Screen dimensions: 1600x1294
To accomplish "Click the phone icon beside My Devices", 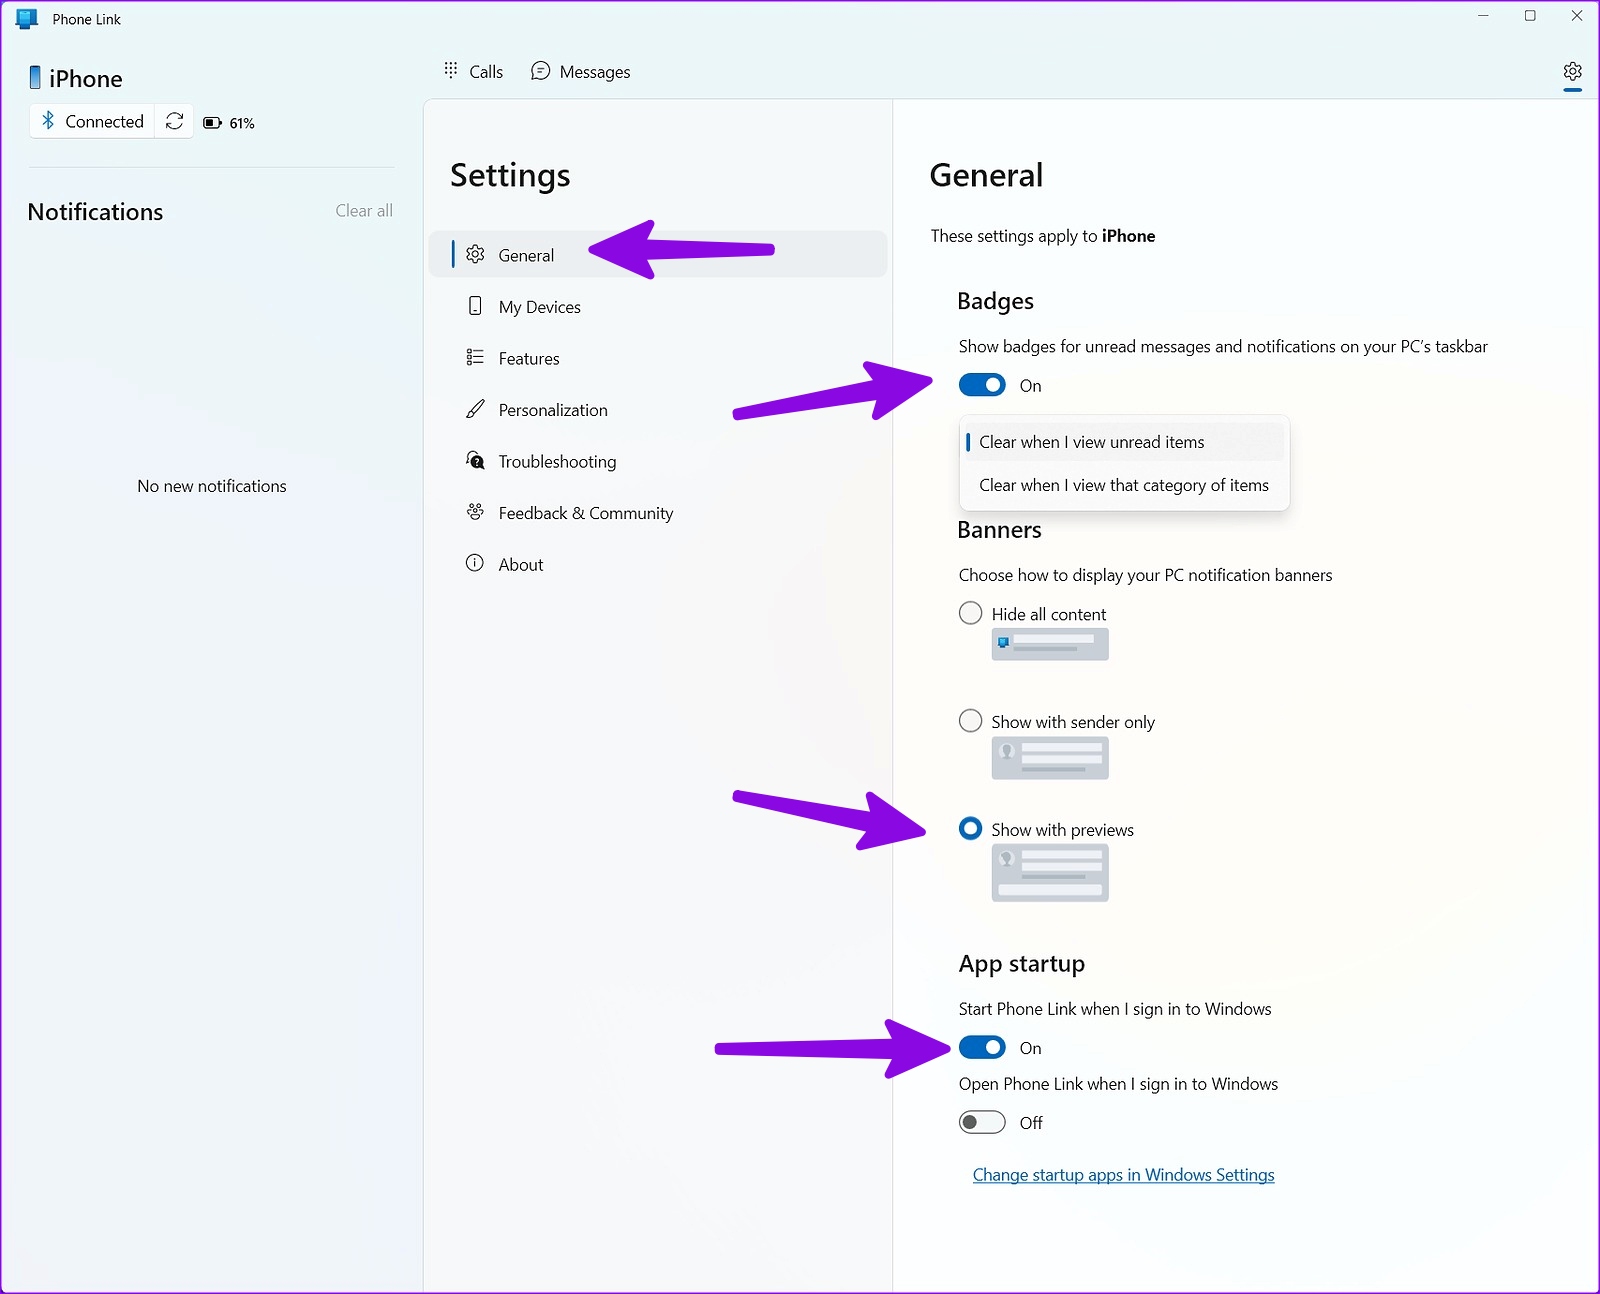I will click(x=475, y=306).
